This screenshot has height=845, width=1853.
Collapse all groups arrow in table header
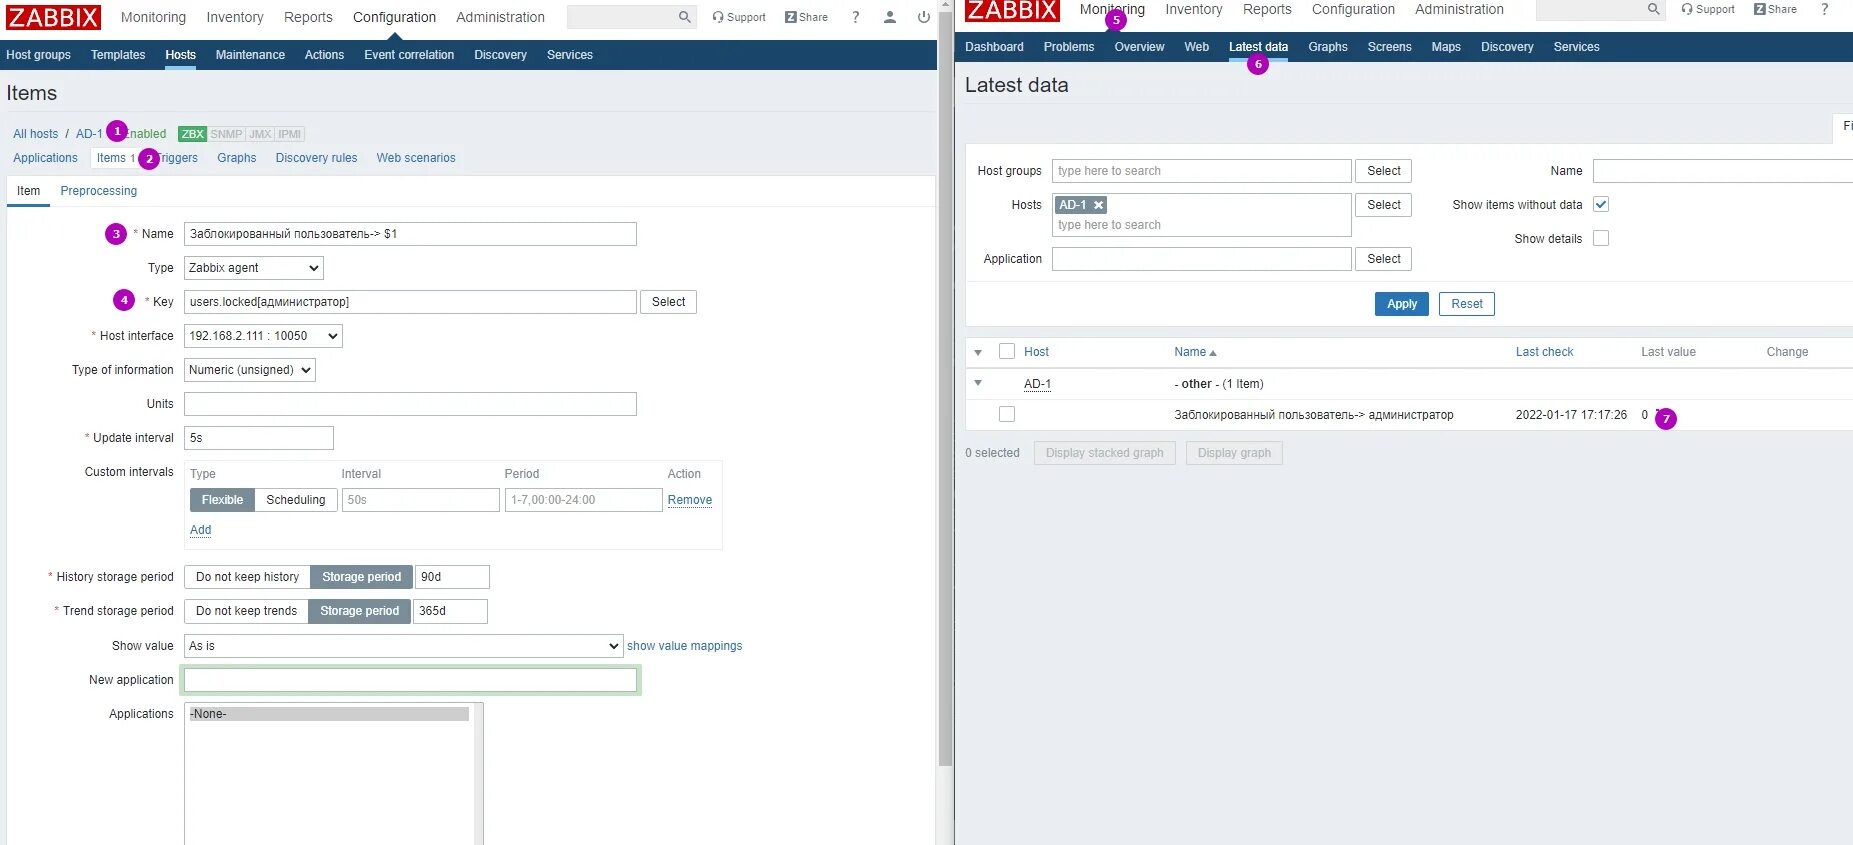(978, 352)
